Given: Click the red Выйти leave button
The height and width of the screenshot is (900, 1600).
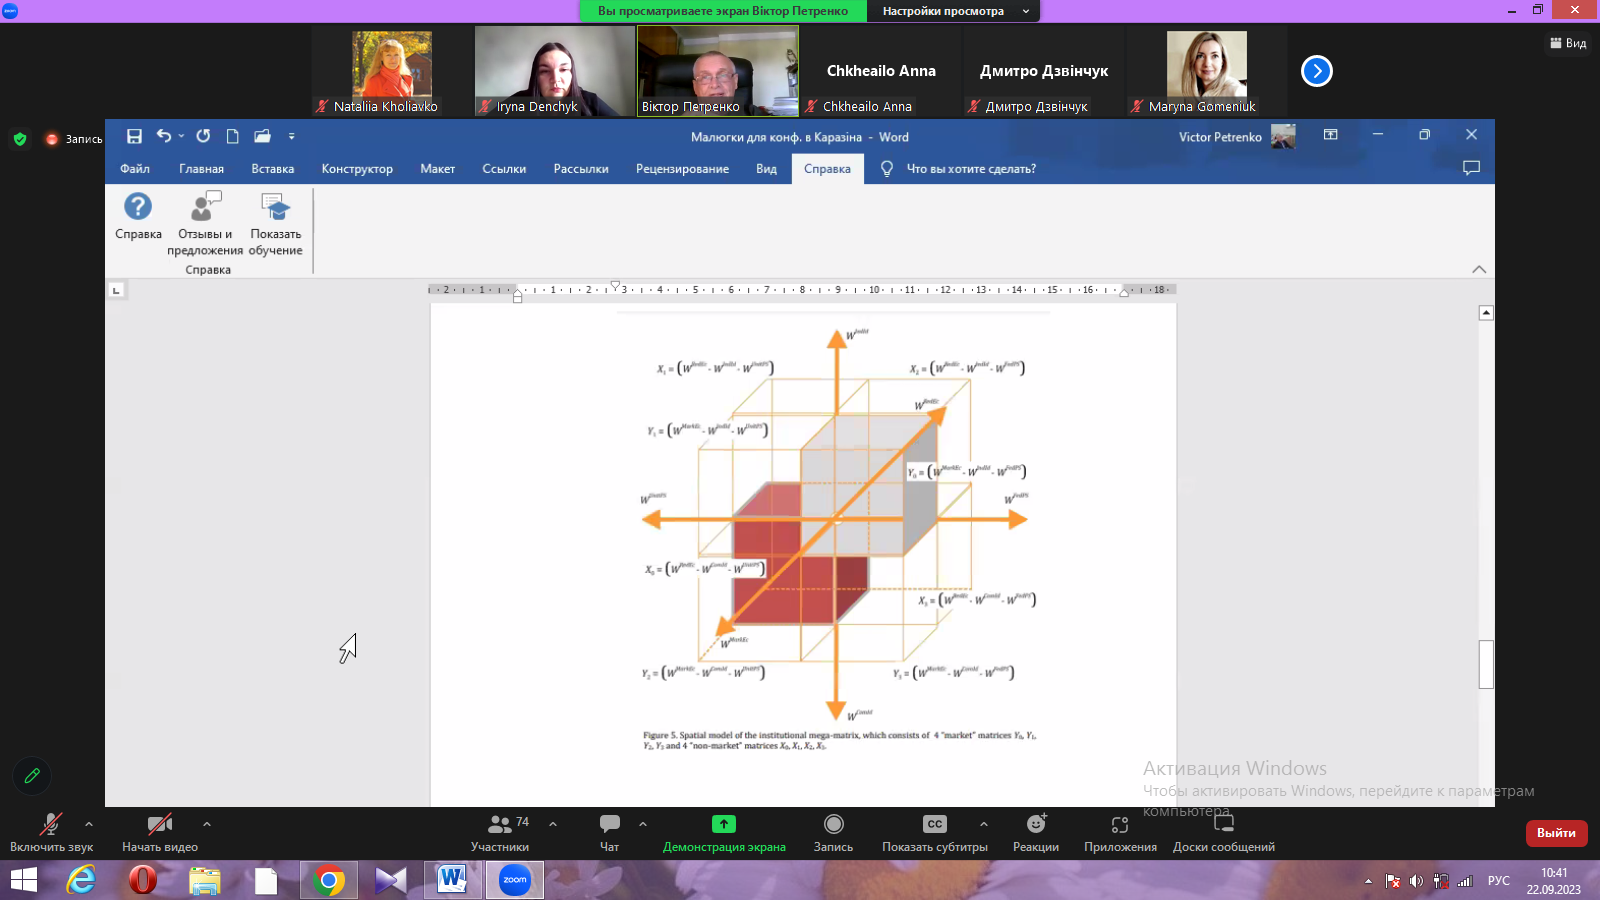Looking at the screenshot, I should pyautogui.click(x=1556, y=833).
